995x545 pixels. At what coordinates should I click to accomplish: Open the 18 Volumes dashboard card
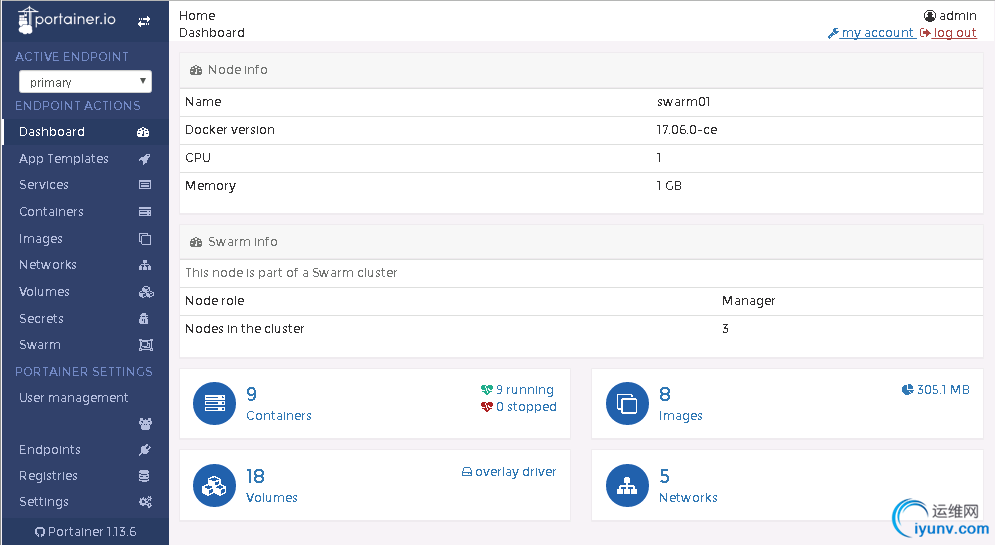pos(375,485)
